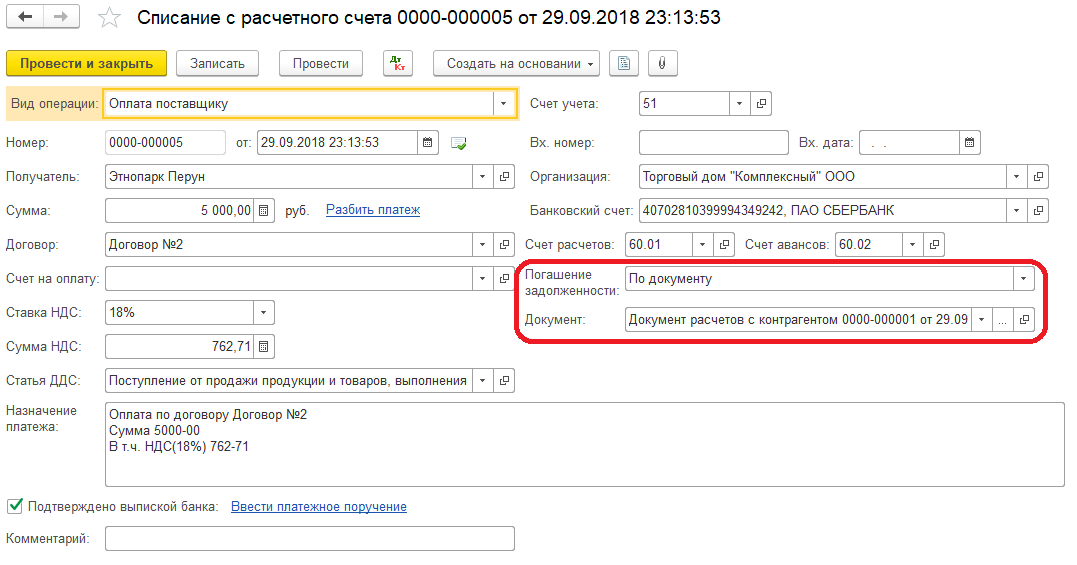Open Договор №2 item form icon

pos(504,244)
